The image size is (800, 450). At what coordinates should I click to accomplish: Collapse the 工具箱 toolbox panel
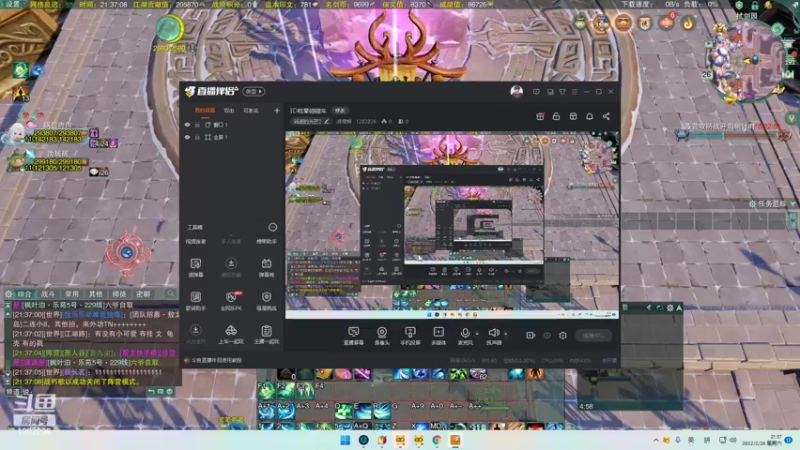[x=273, y=227]
